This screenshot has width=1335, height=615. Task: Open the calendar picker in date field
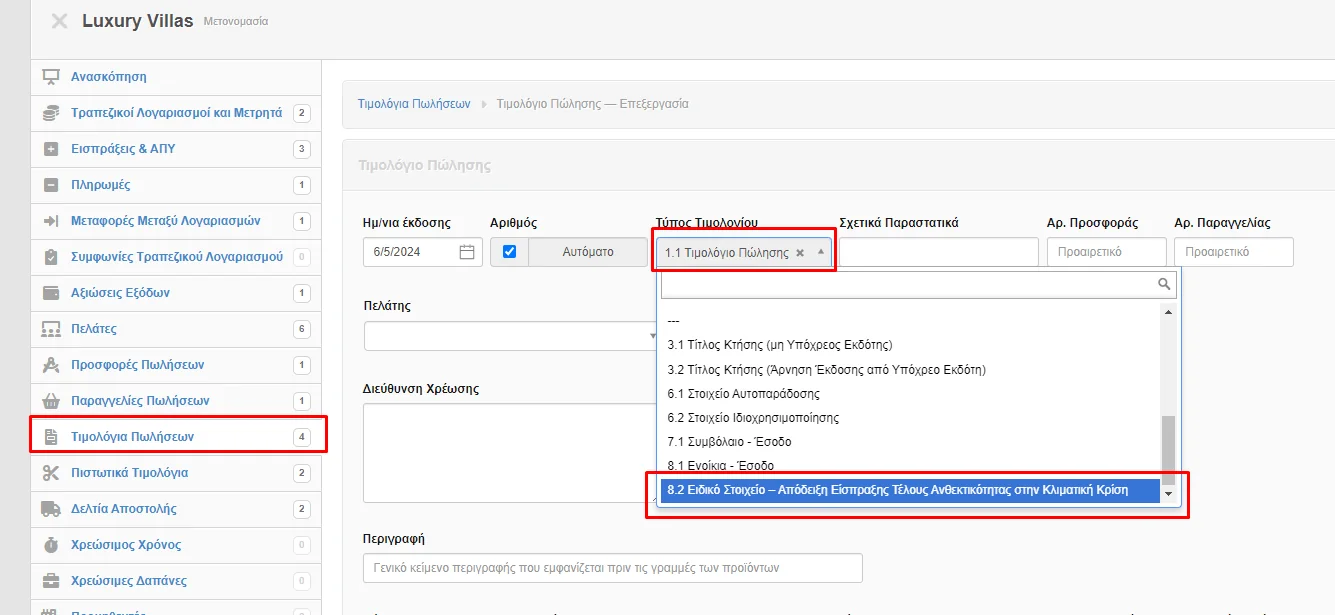click(466, 252)
